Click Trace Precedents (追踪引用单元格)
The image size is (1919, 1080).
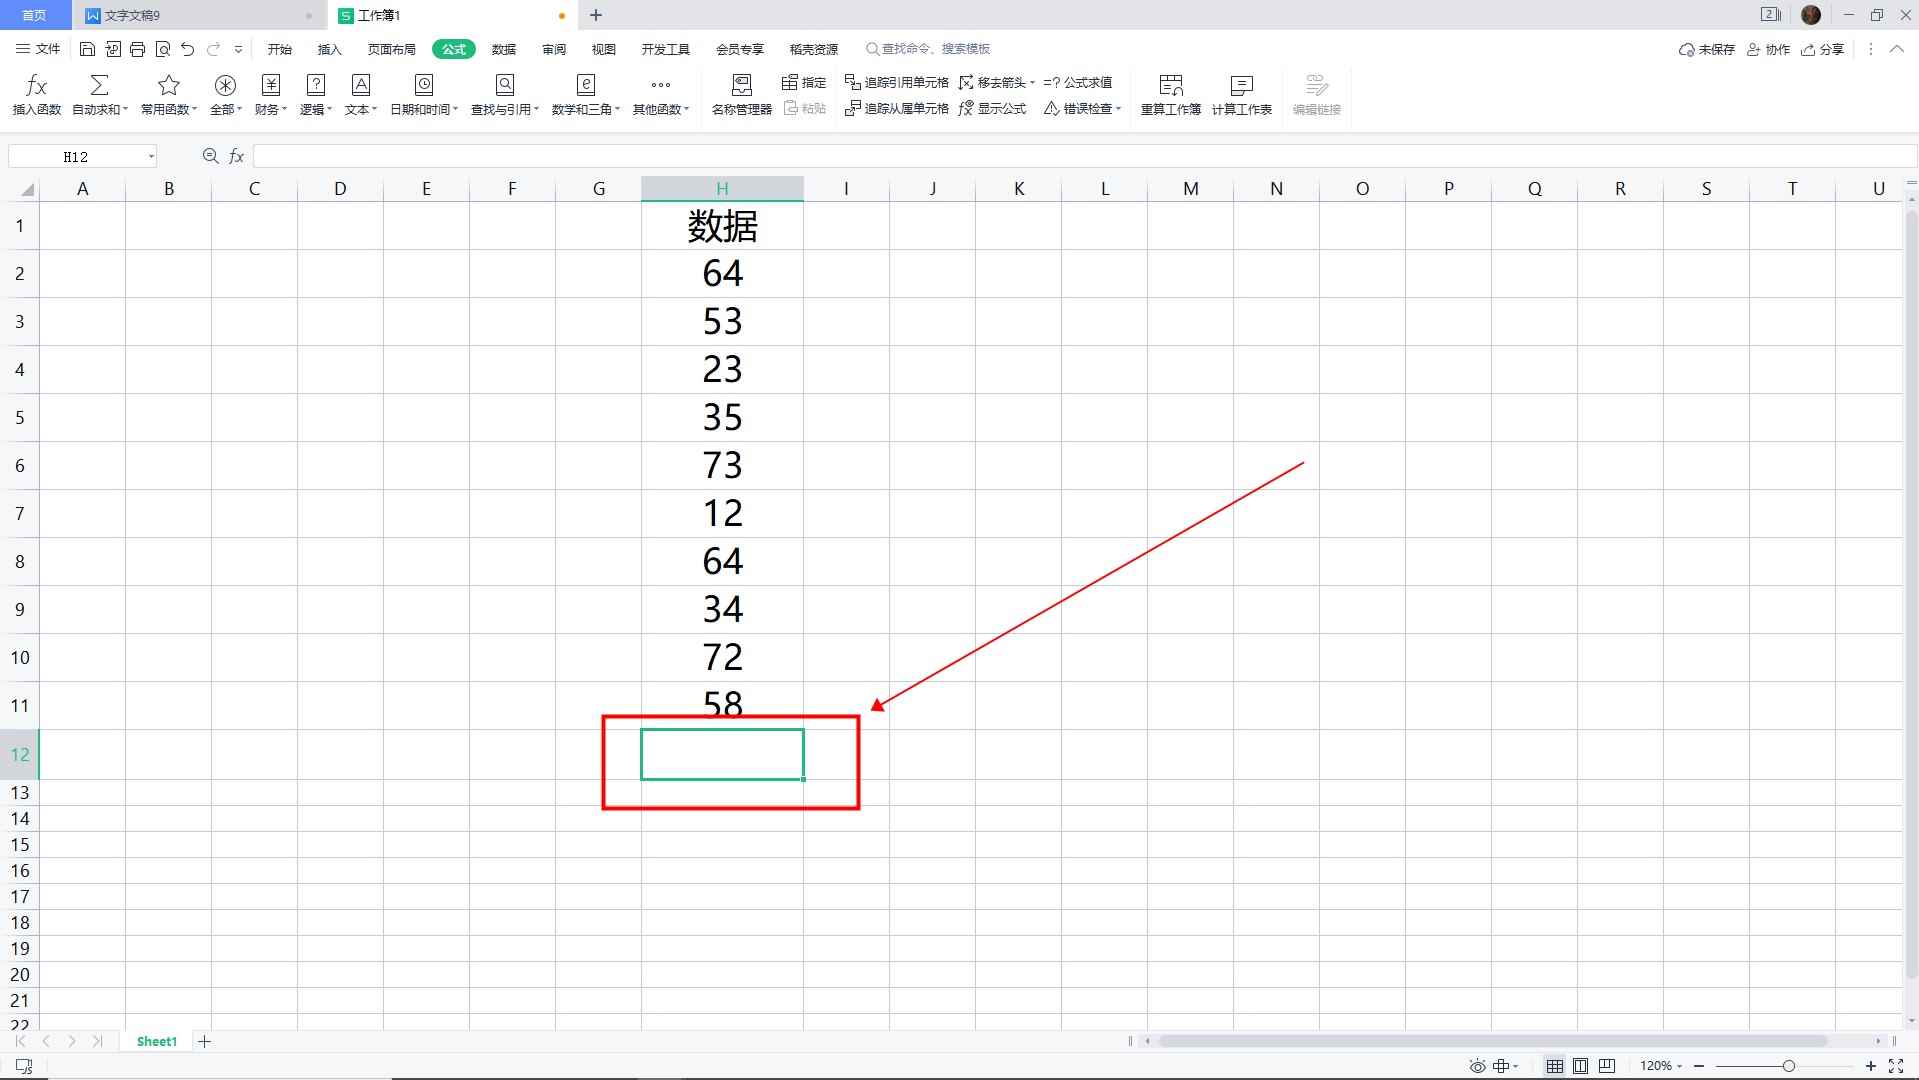point(897,82)
